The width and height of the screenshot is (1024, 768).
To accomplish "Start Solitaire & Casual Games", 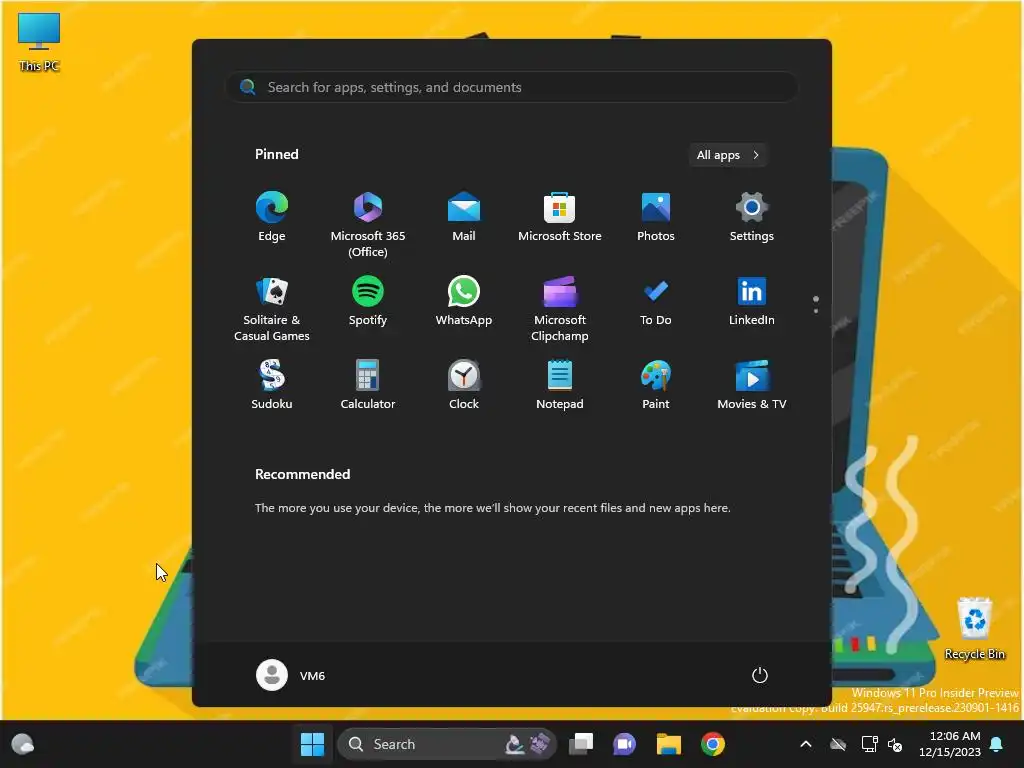I will [272, 309].
